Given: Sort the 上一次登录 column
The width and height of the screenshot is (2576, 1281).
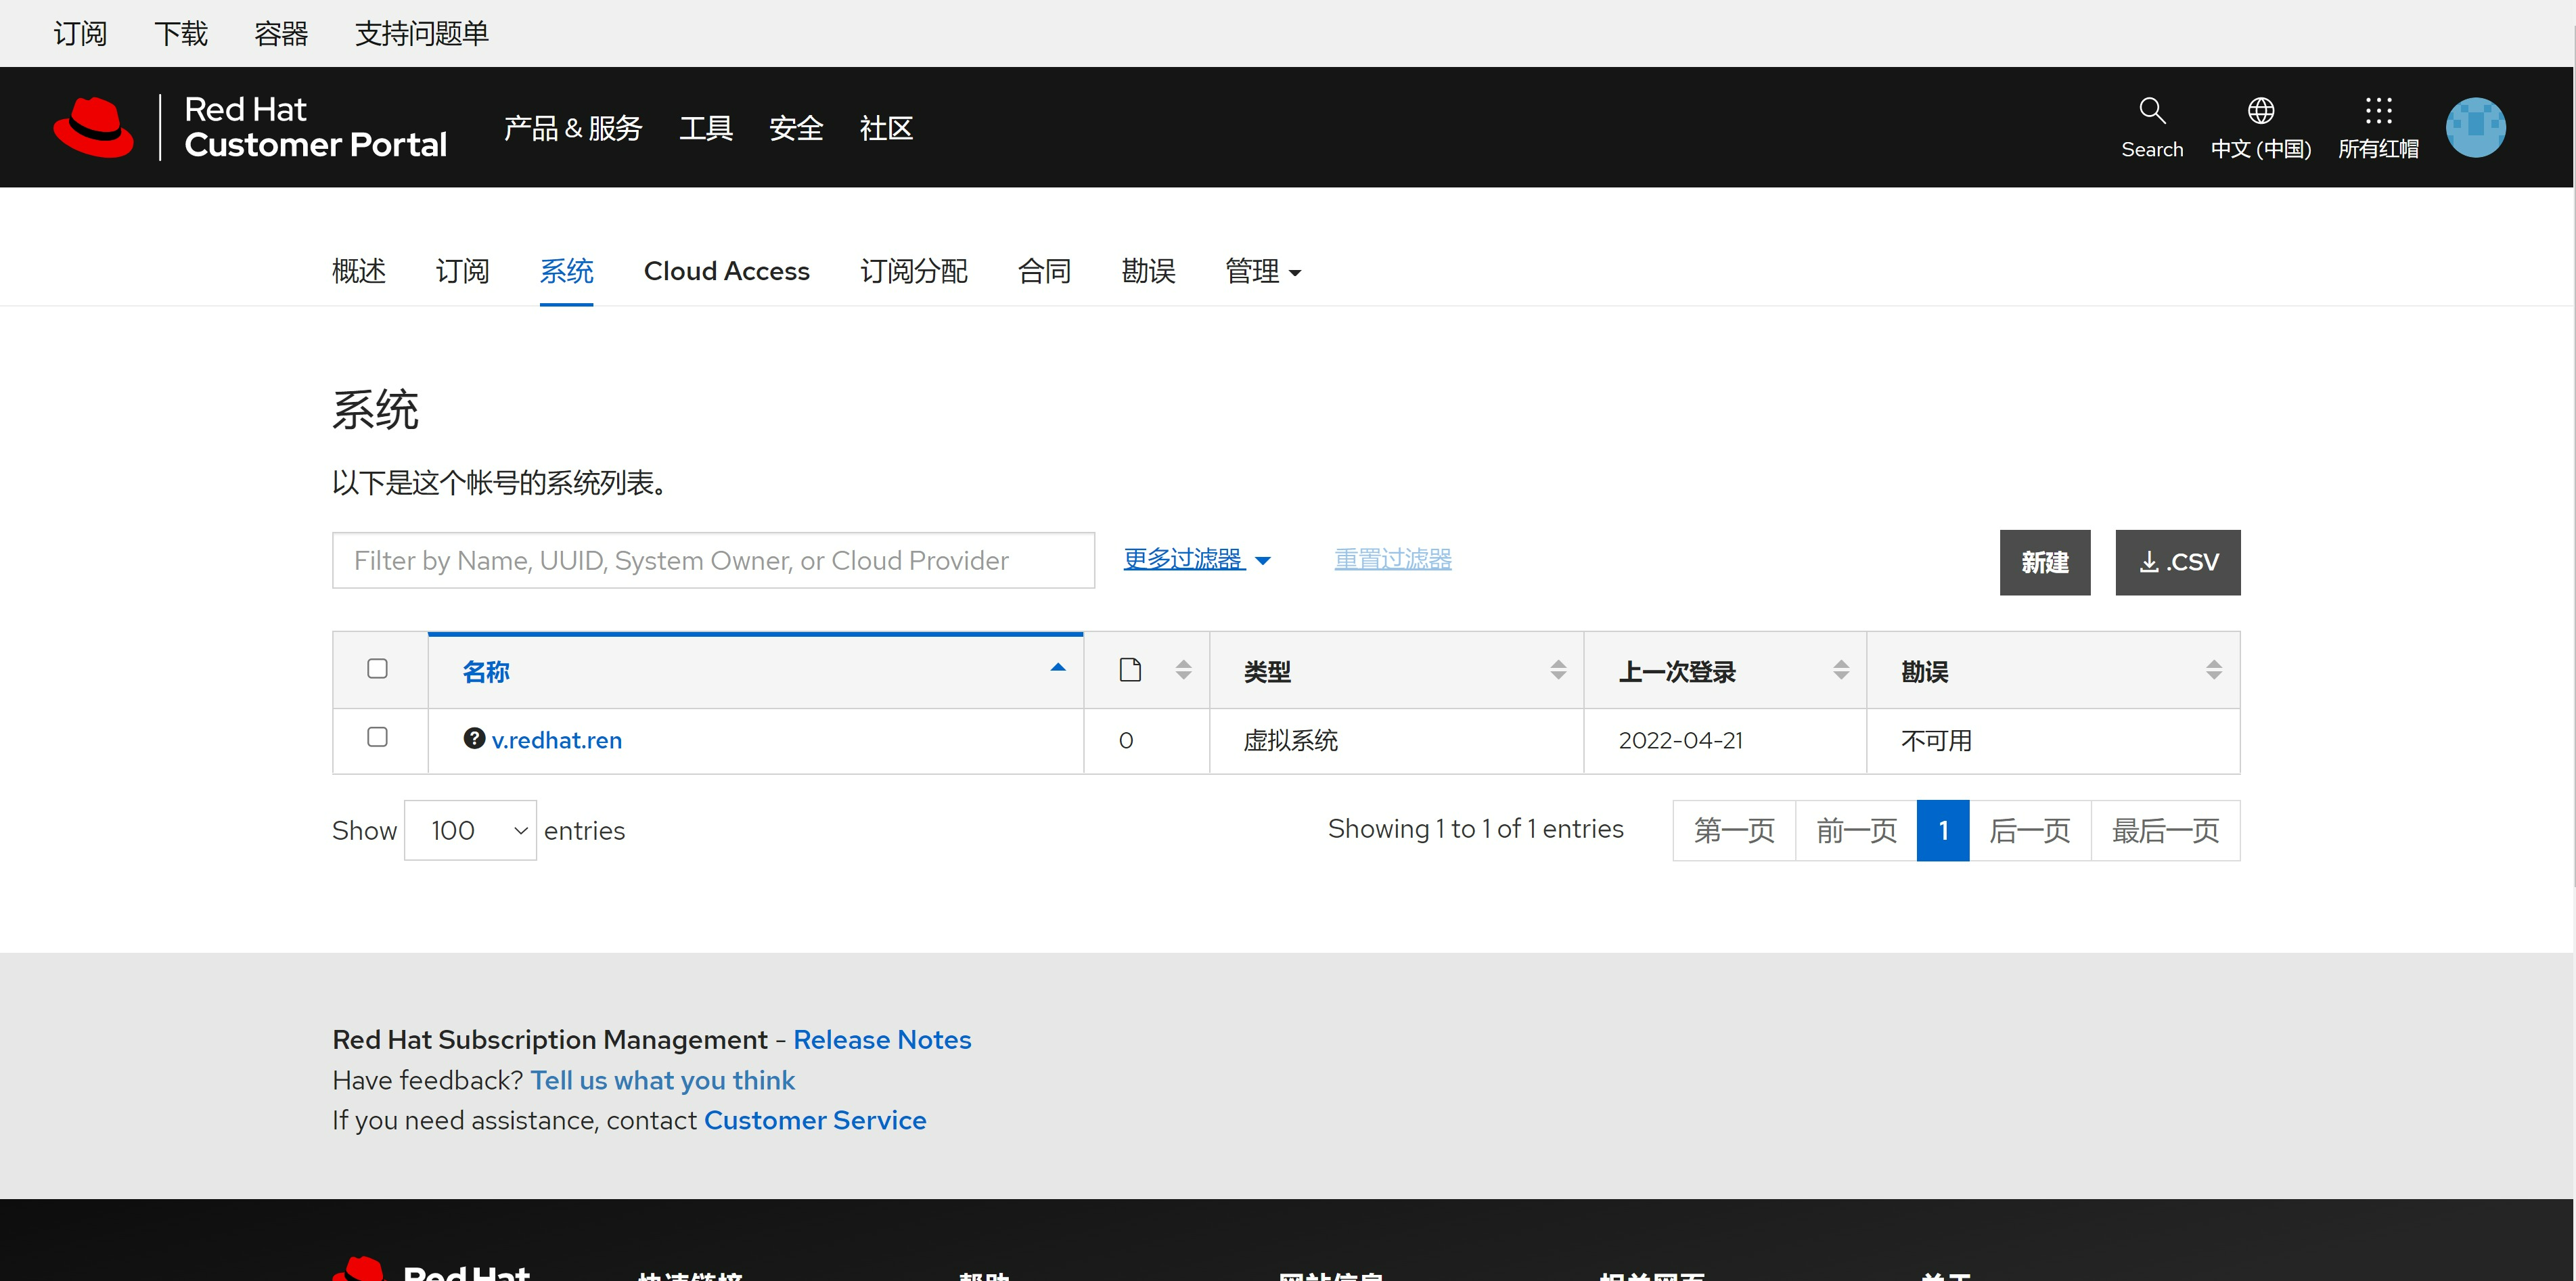Looking at the screenshot, I should (1840, 670).
